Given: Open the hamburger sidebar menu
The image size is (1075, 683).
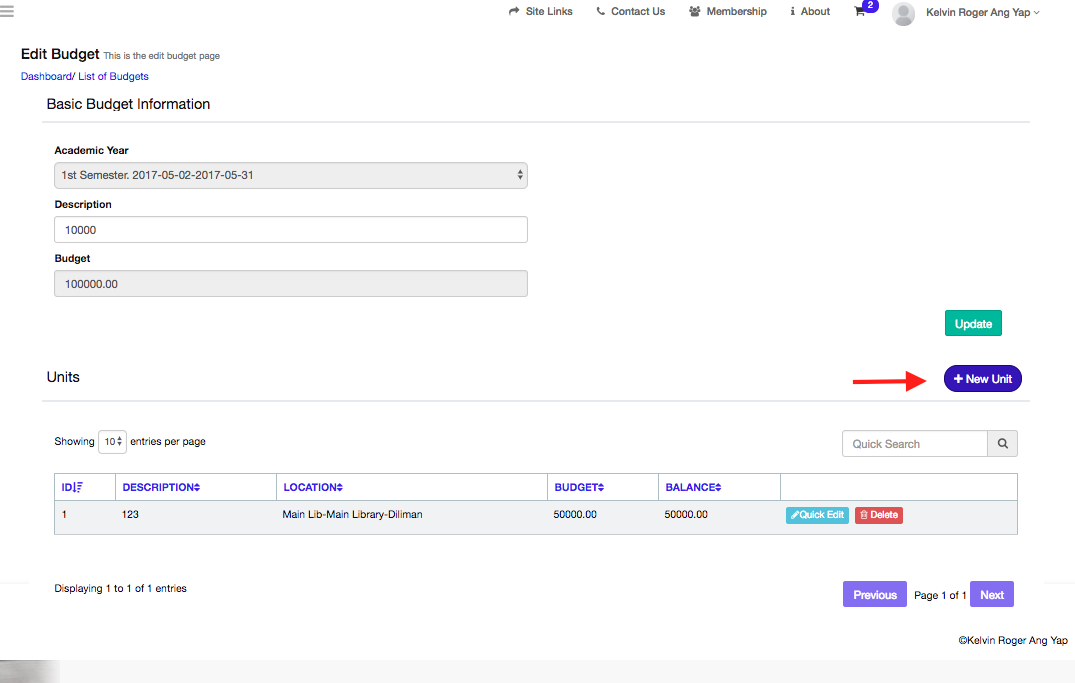Looking at the screenshot, I should (7, 12).
